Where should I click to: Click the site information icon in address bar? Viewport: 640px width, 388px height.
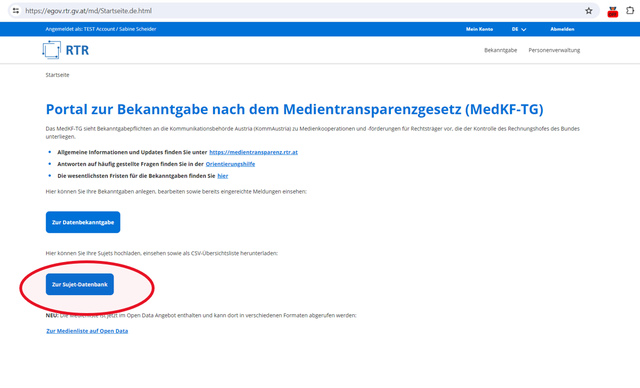click(x=16, y=11)
